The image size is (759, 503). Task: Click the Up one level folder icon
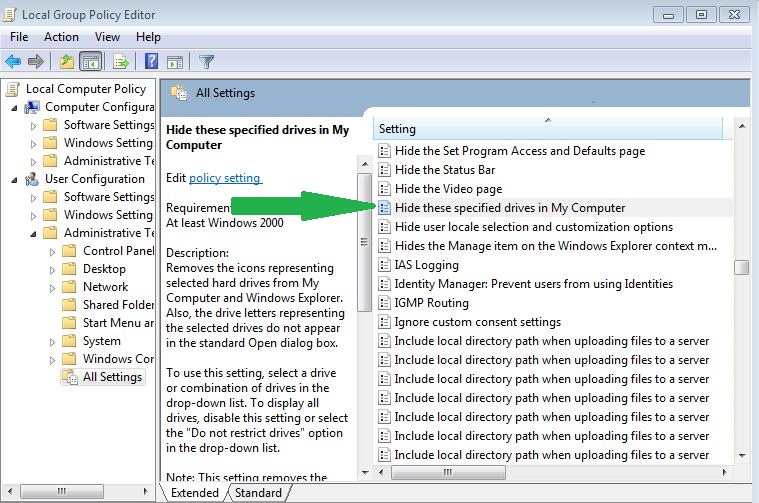click(66, 61)
